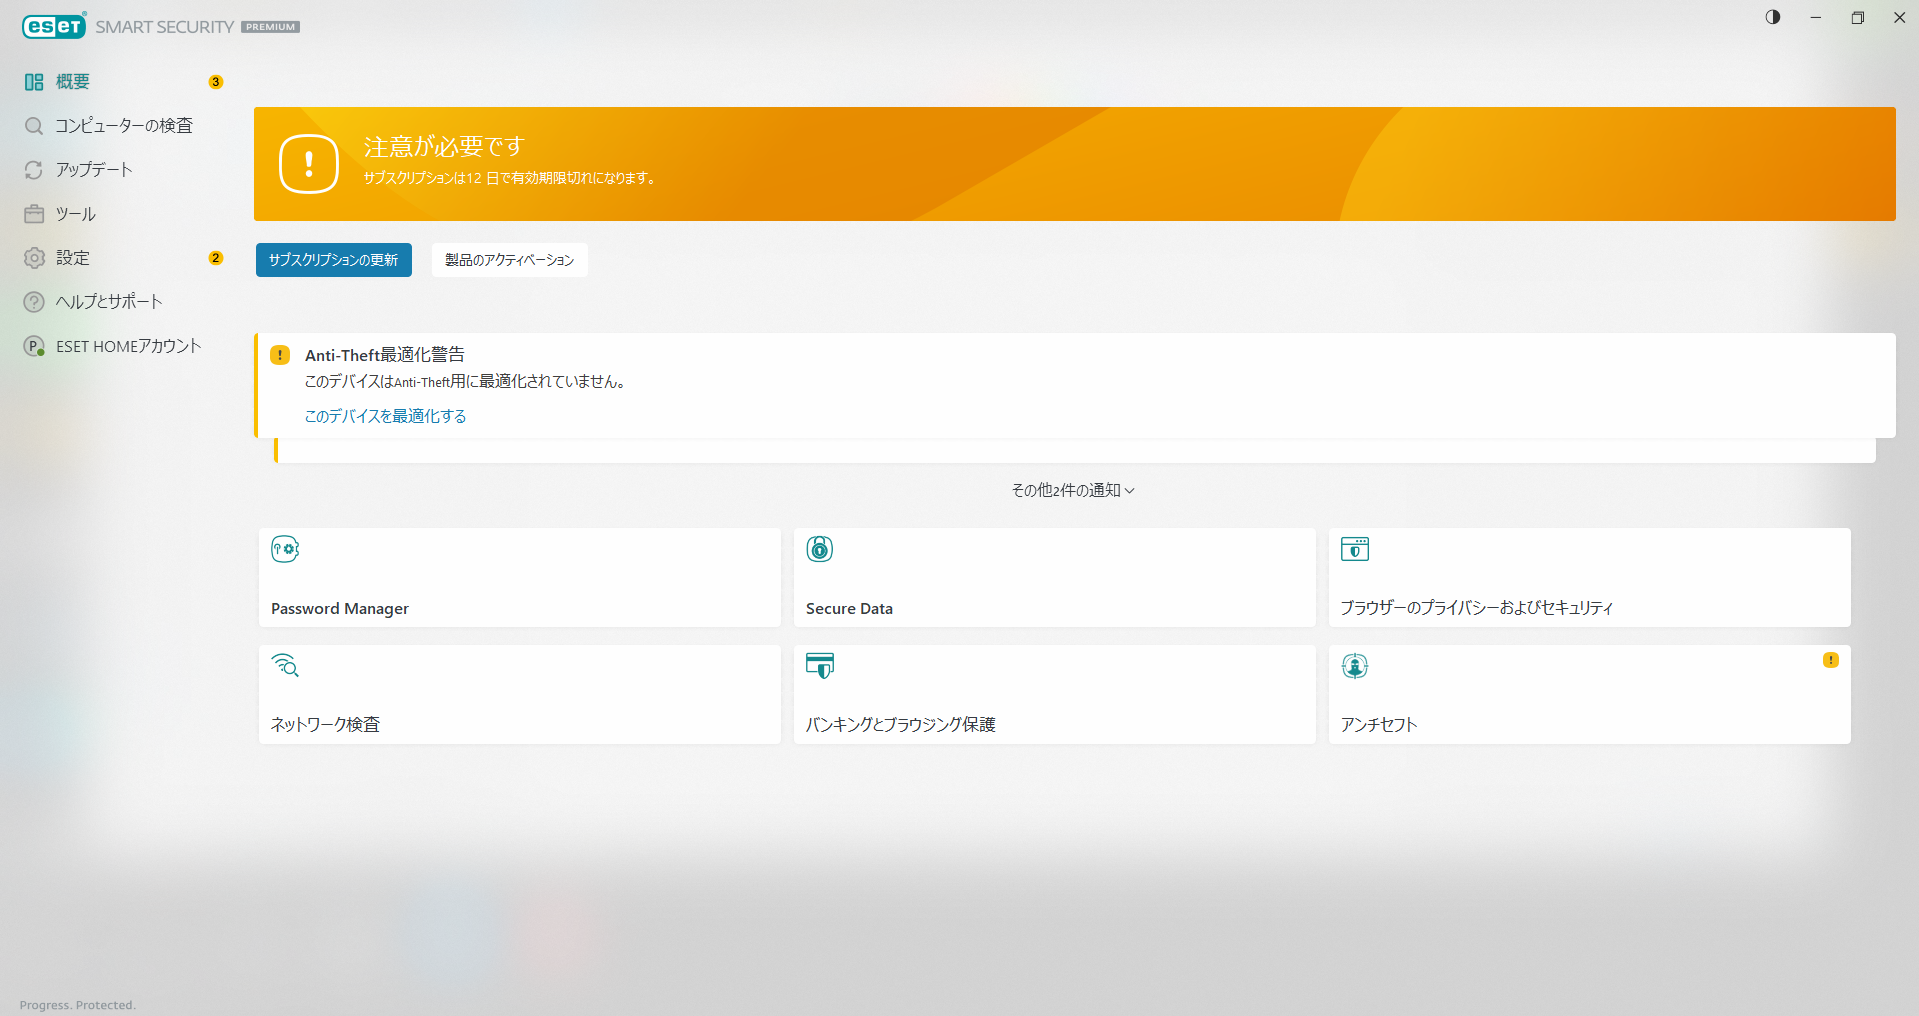Restore down the ESET window
This screenshot has height=1016, width=1919.
pos(1858,17)
